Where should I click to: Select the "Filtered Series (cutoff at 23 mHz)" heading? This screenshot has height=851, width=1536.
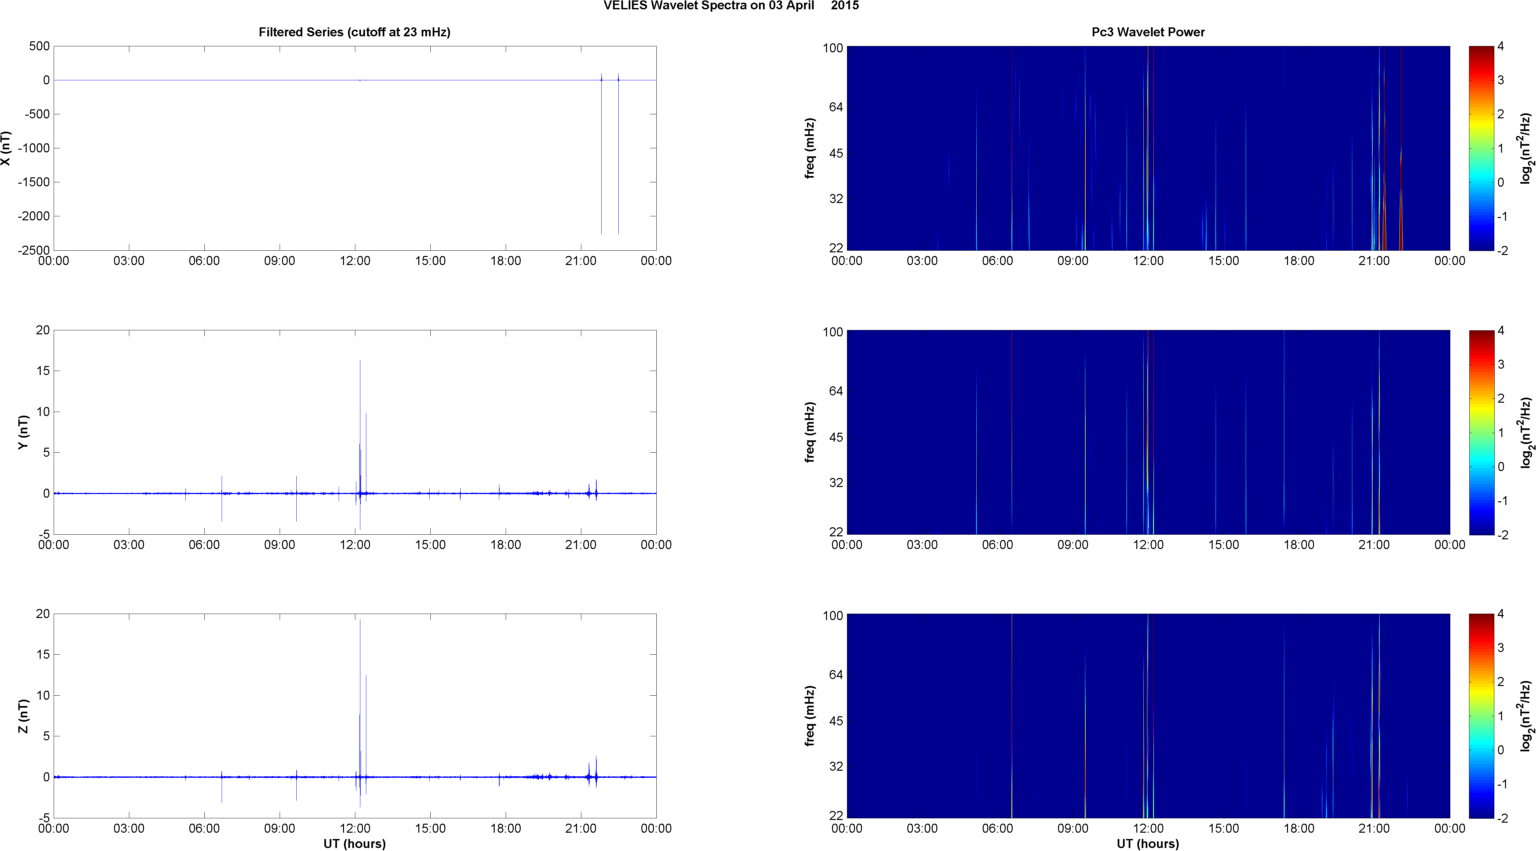(355, 32)
